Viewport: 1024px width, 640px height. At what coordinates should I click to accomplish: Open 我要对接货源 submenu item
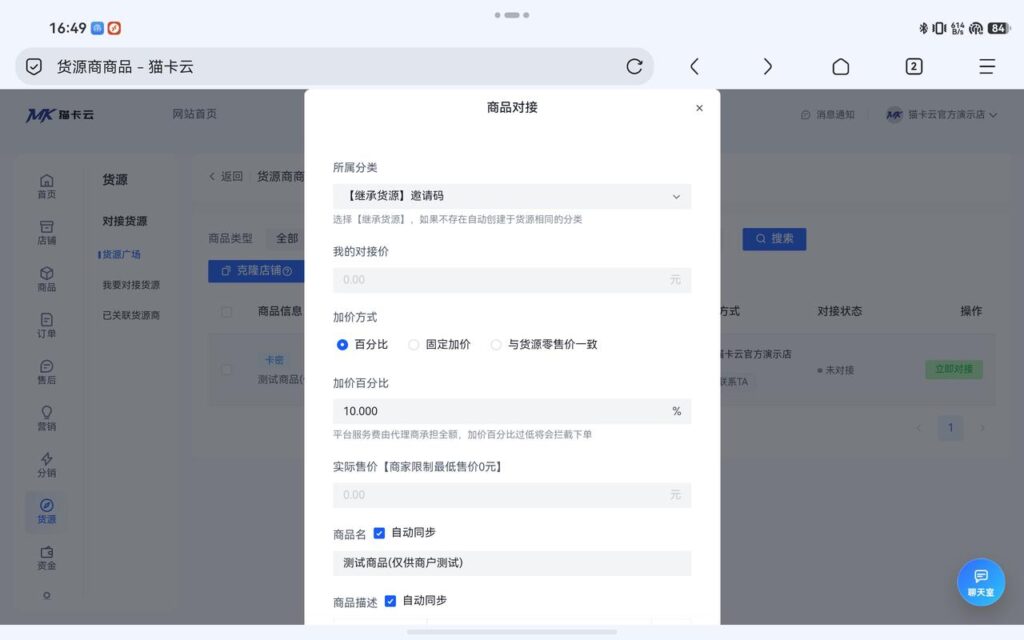131,285
